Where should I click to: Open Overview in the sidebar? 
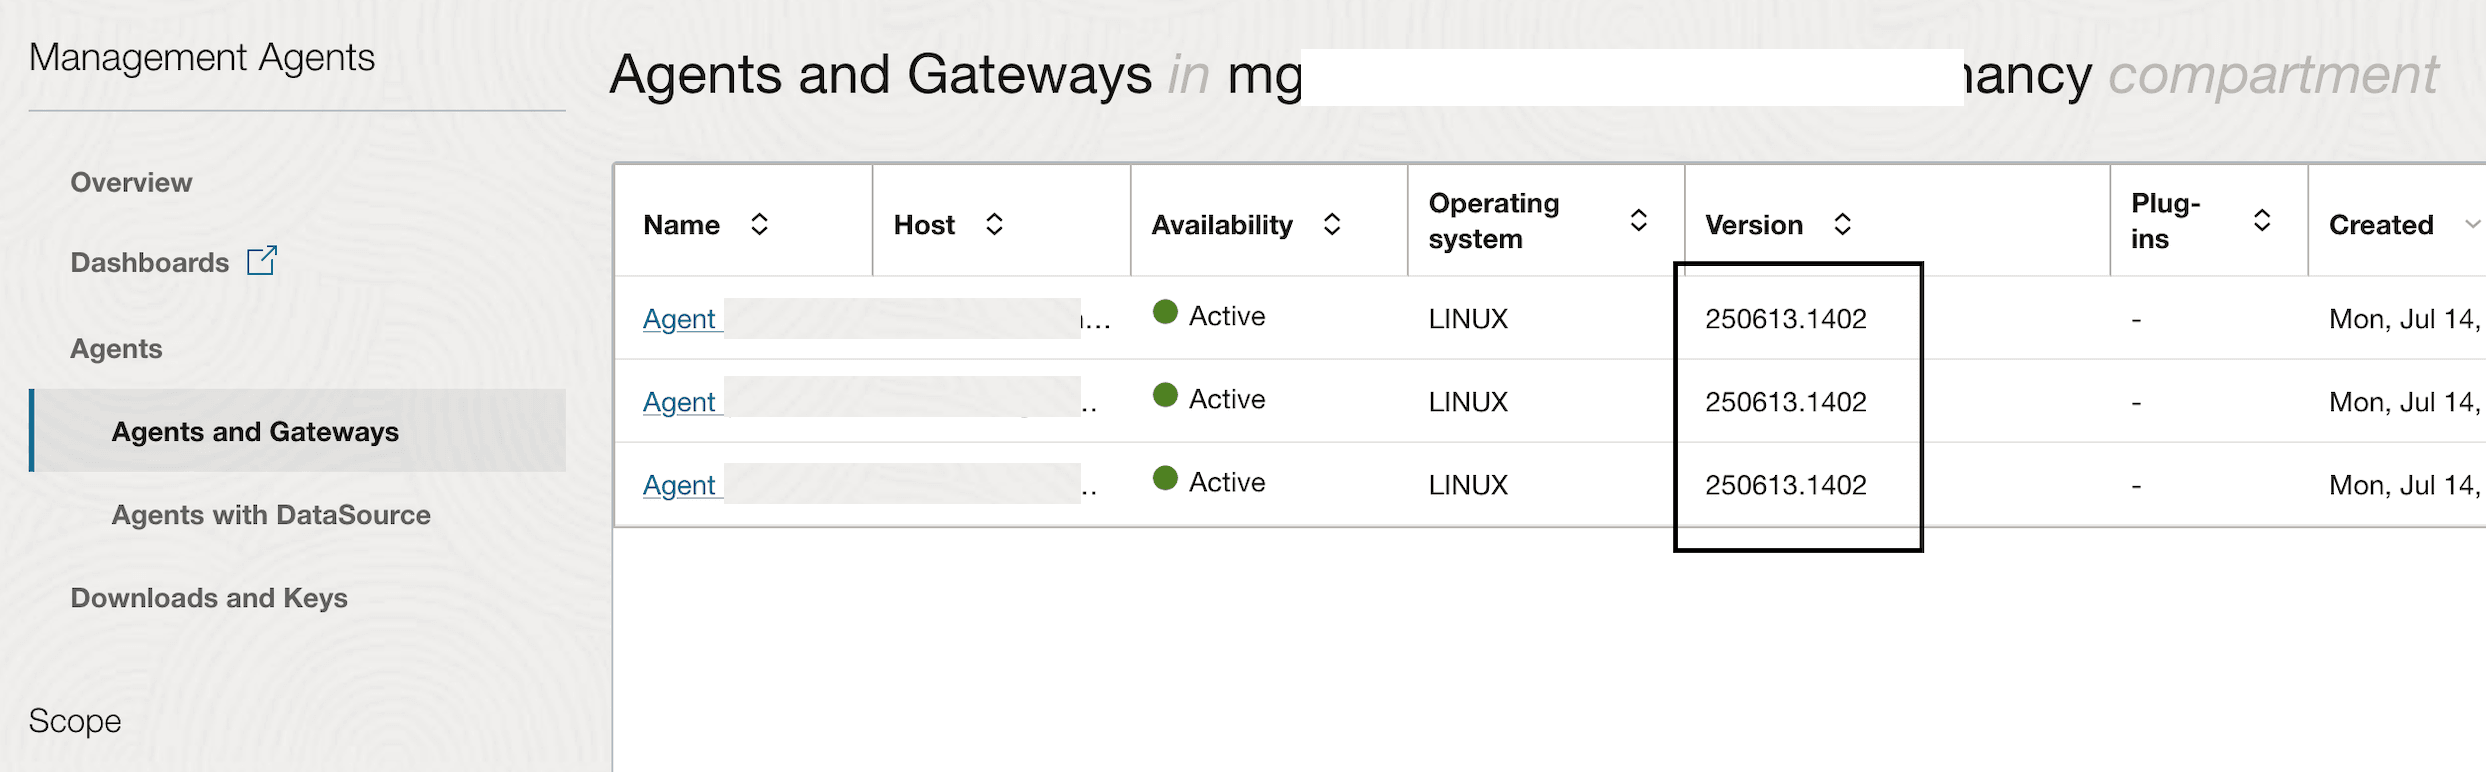[x=131, y=182]
